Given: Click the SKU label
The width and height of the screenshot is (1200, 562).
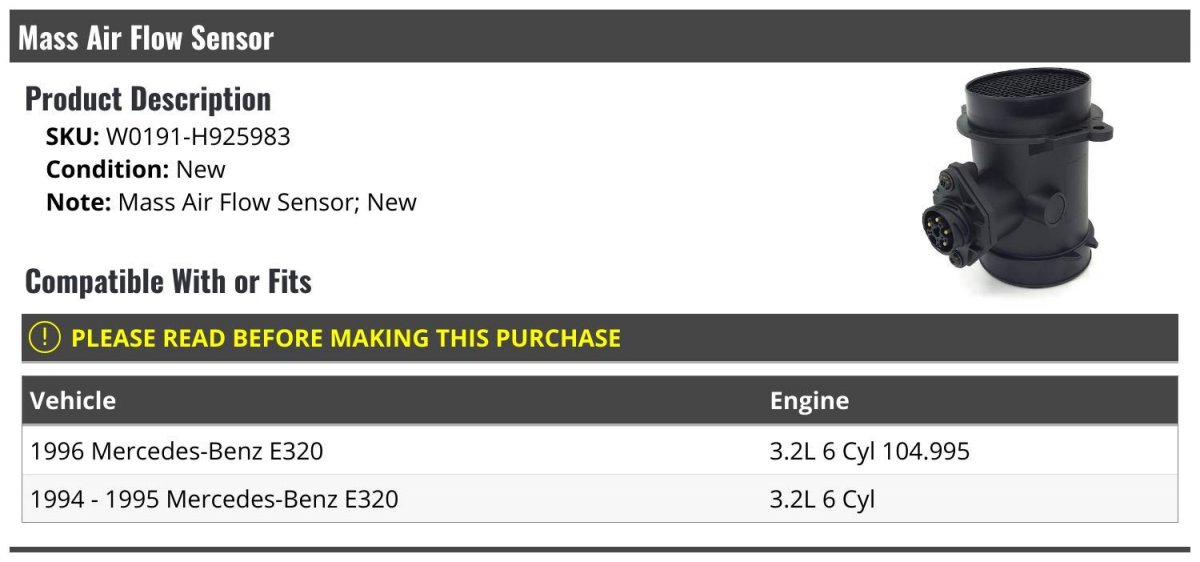Looking at the screenshot, I should coord(73,137).
